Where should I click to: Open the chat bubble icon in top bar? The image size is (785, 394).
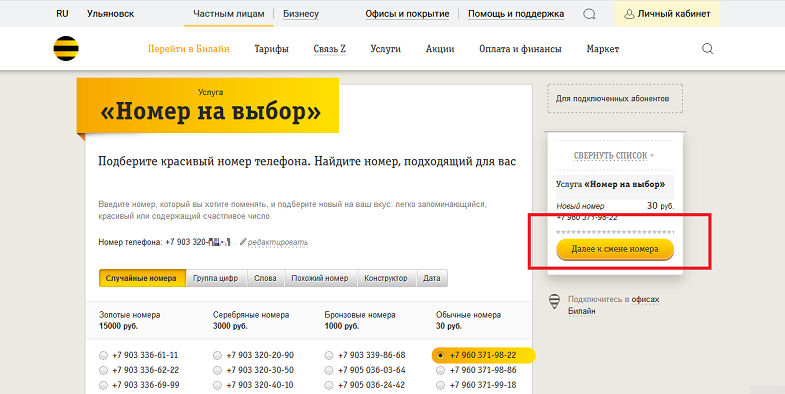[589, 14]
